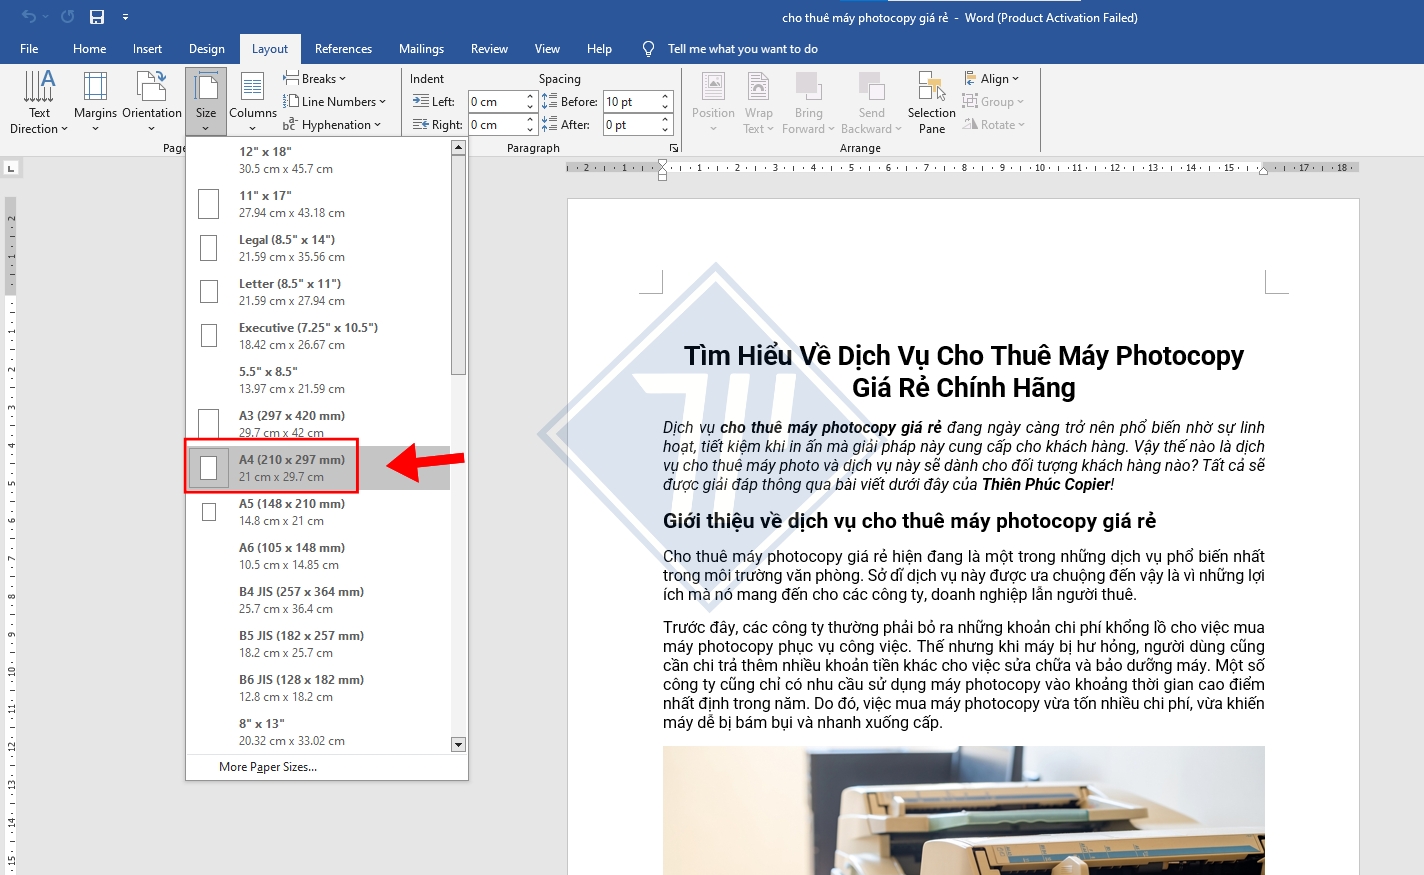The width and height of the screenshot is (1424, 875).
Task: Choose the Letter (8.5" x 11") paper size
Action: (290, 291)
